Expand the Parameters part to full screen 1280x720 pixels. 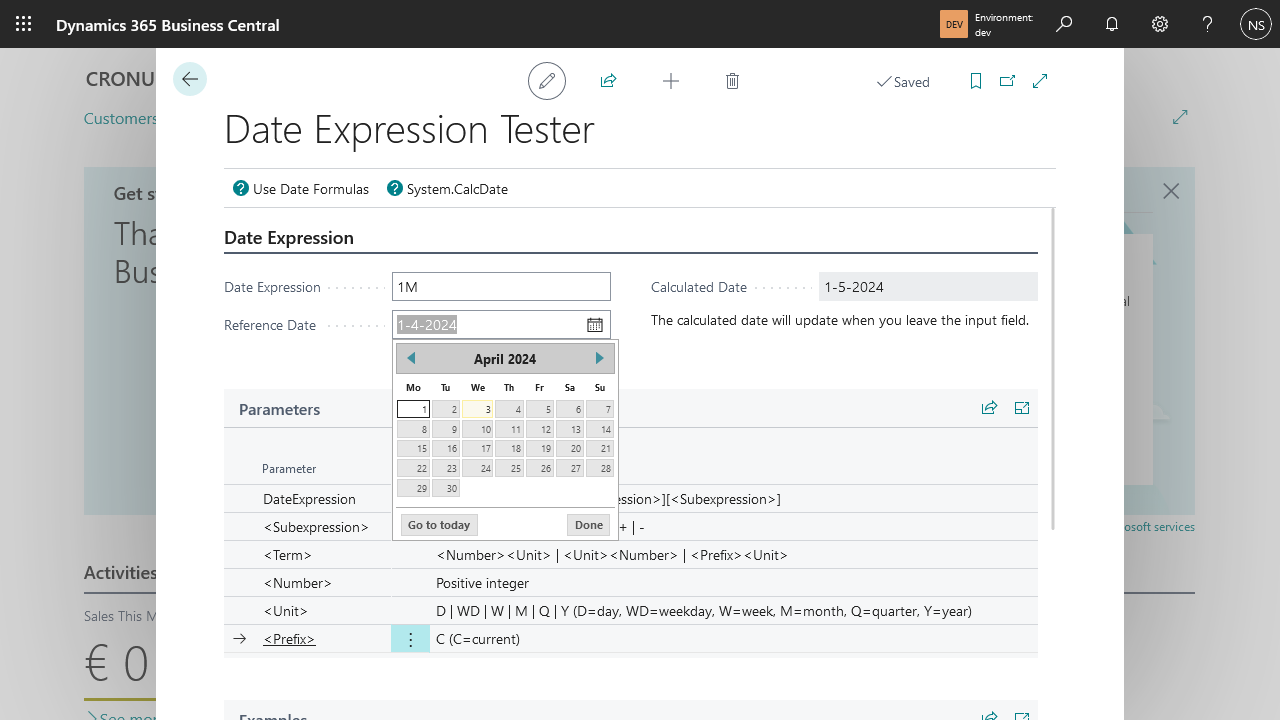click(1022, 408)
